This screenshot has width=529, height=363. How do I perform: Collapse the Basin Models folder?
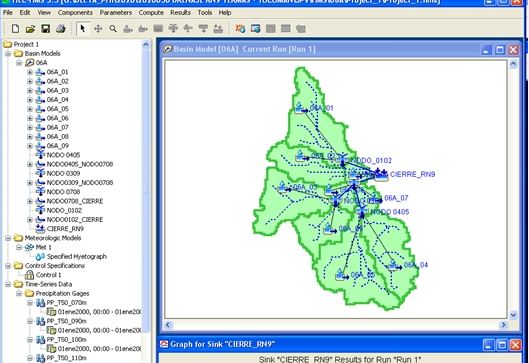click(x=8, y=54)
